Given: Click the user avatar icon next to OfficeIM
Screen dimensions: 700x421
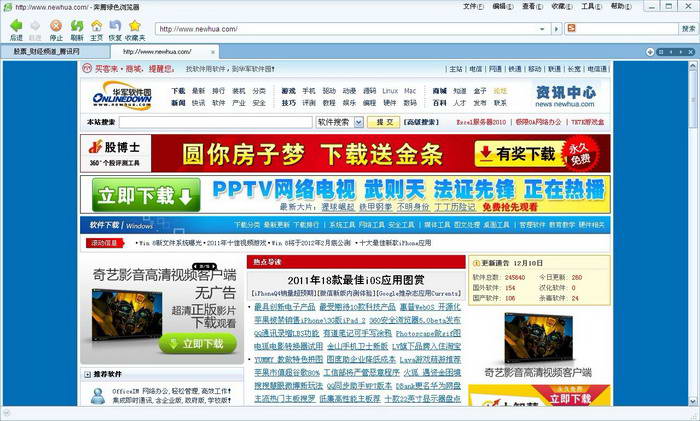Looking at the screenshot, I should 98,395.
